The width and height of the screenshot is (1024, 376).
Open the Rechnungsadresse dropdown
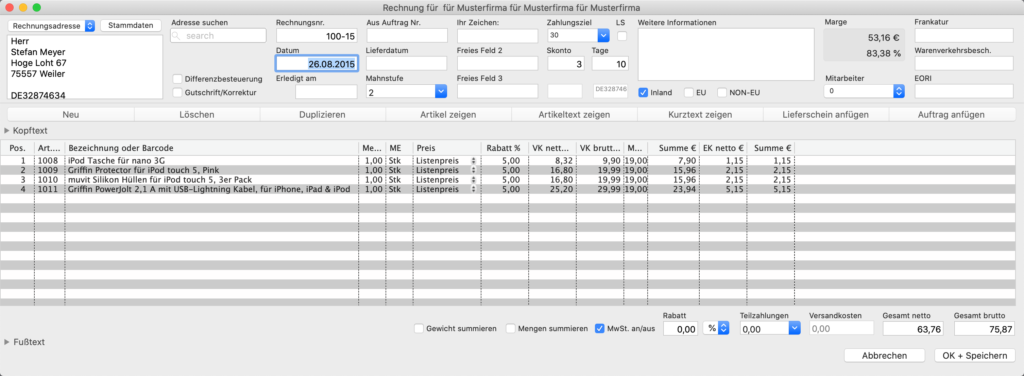pos(52,25)
